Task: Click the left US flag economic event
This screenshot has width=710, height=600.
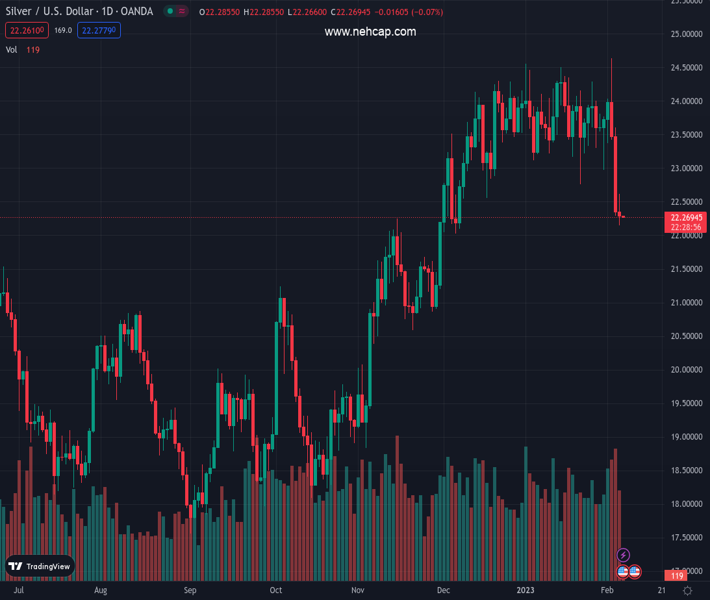Action: tap(622, 571)
